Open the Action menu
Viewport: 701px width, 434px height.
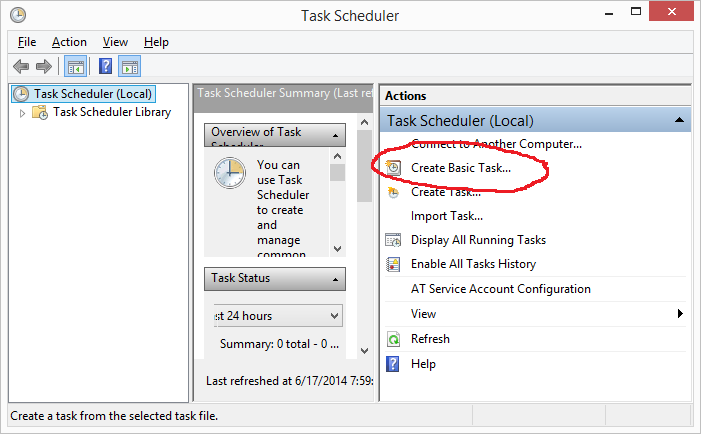click(x=69, y=42)
